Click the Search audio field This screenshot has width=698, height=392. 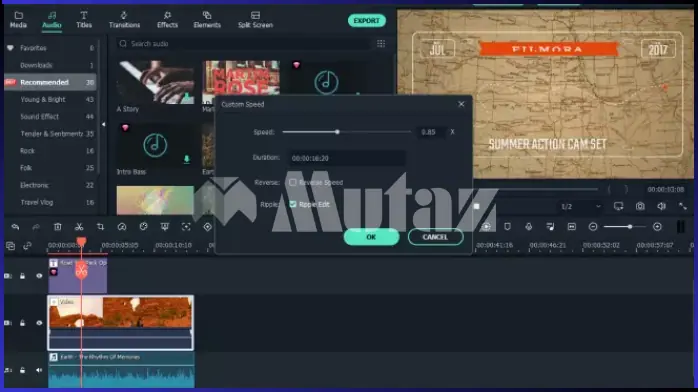click(x=243, y=44)
